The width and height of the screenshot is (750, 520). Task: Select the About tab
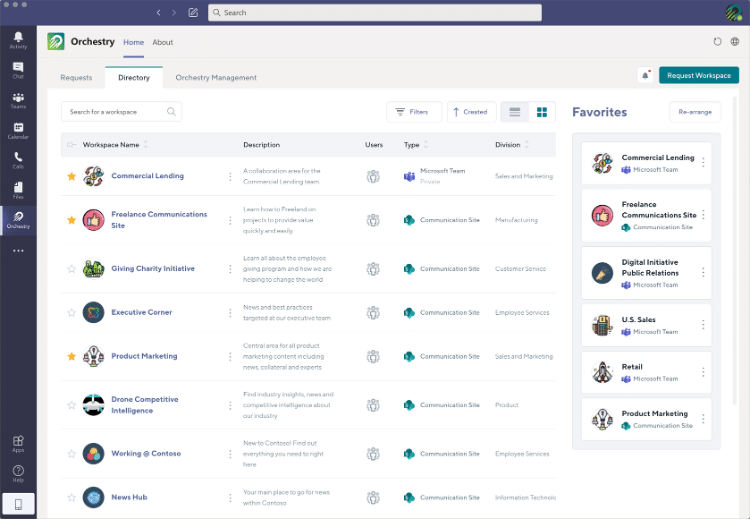(x=163, y=42)
